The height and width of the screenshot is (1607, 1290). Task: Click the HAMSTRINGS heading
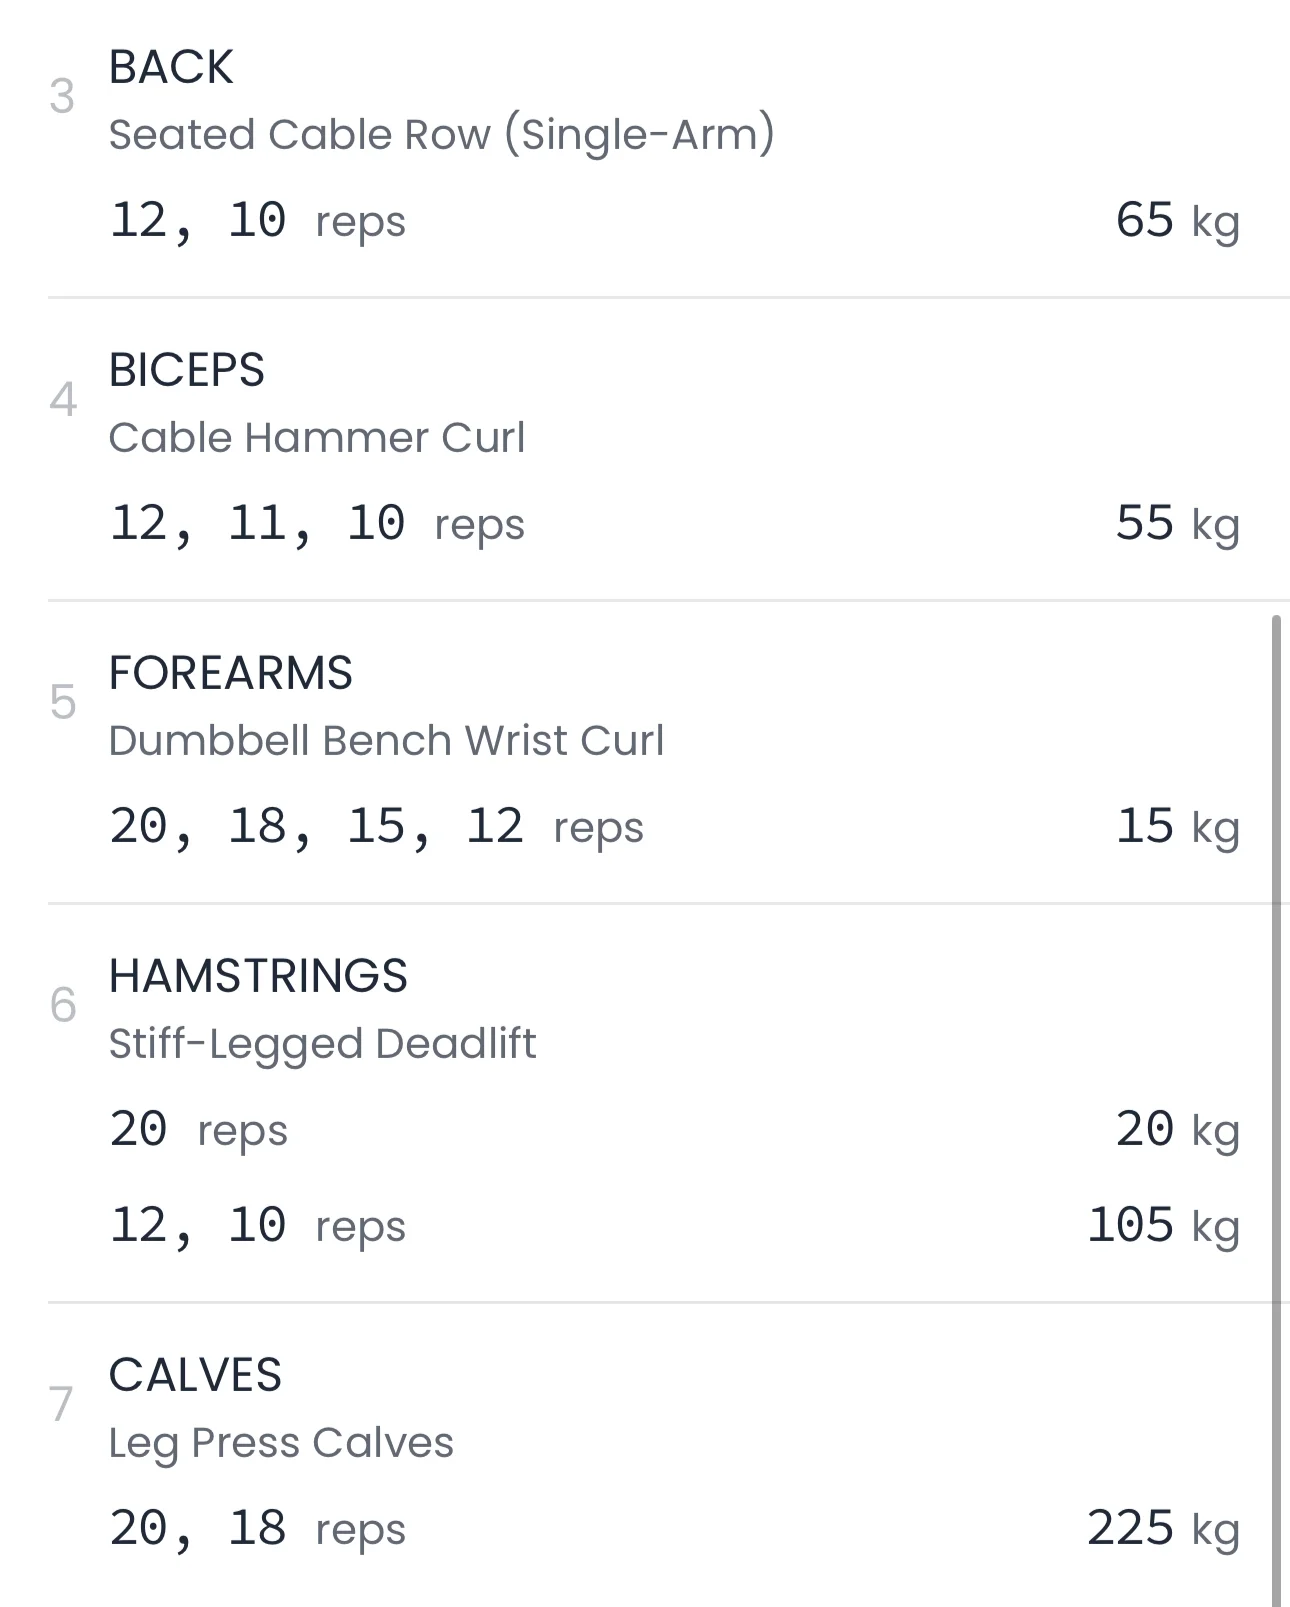point(258,976)
